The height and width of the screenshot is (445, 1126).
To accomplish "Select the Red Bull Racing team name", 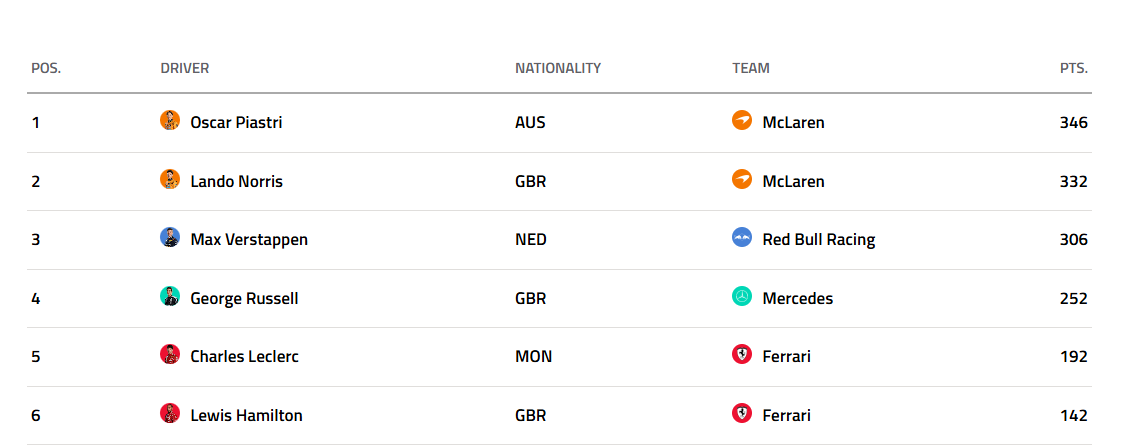I will (x=819, y=240).
